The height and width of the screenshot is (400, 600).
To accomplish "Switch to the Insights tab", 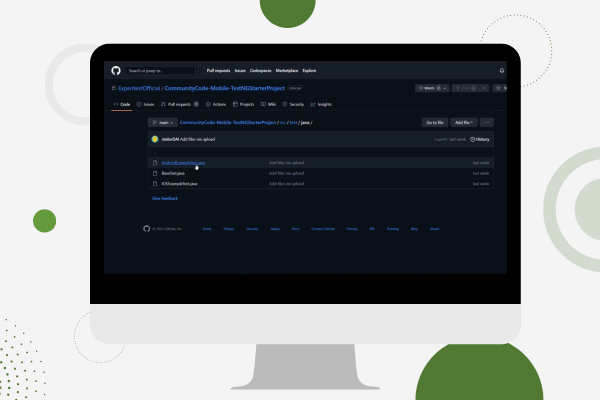I will pyautogui.click(x=321, y=104).
